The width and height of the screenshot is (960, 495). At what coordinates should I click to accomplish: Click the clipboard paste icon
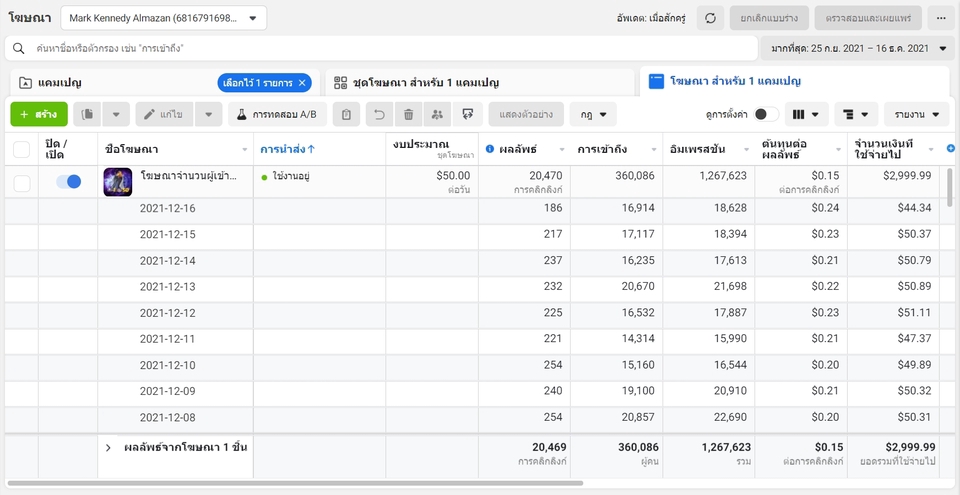click(347, 115)
